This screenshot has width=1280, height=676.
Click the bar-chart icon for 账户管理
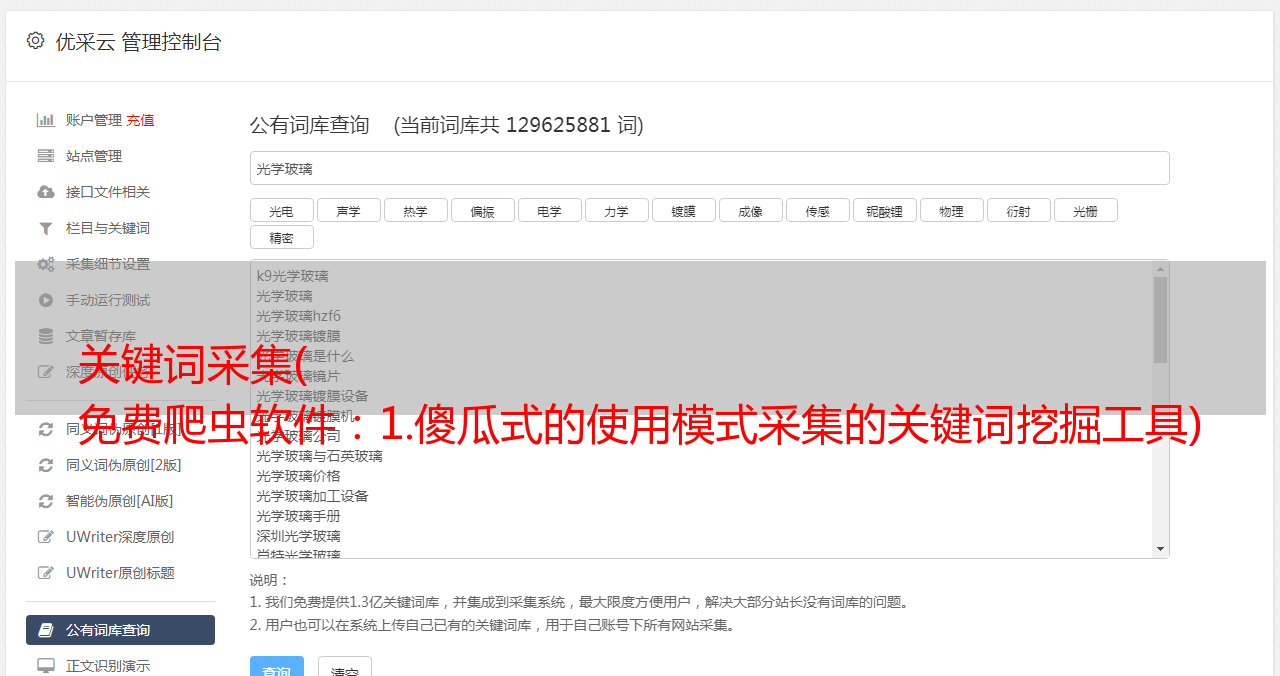pyautogui.click(x=46, y=120)
